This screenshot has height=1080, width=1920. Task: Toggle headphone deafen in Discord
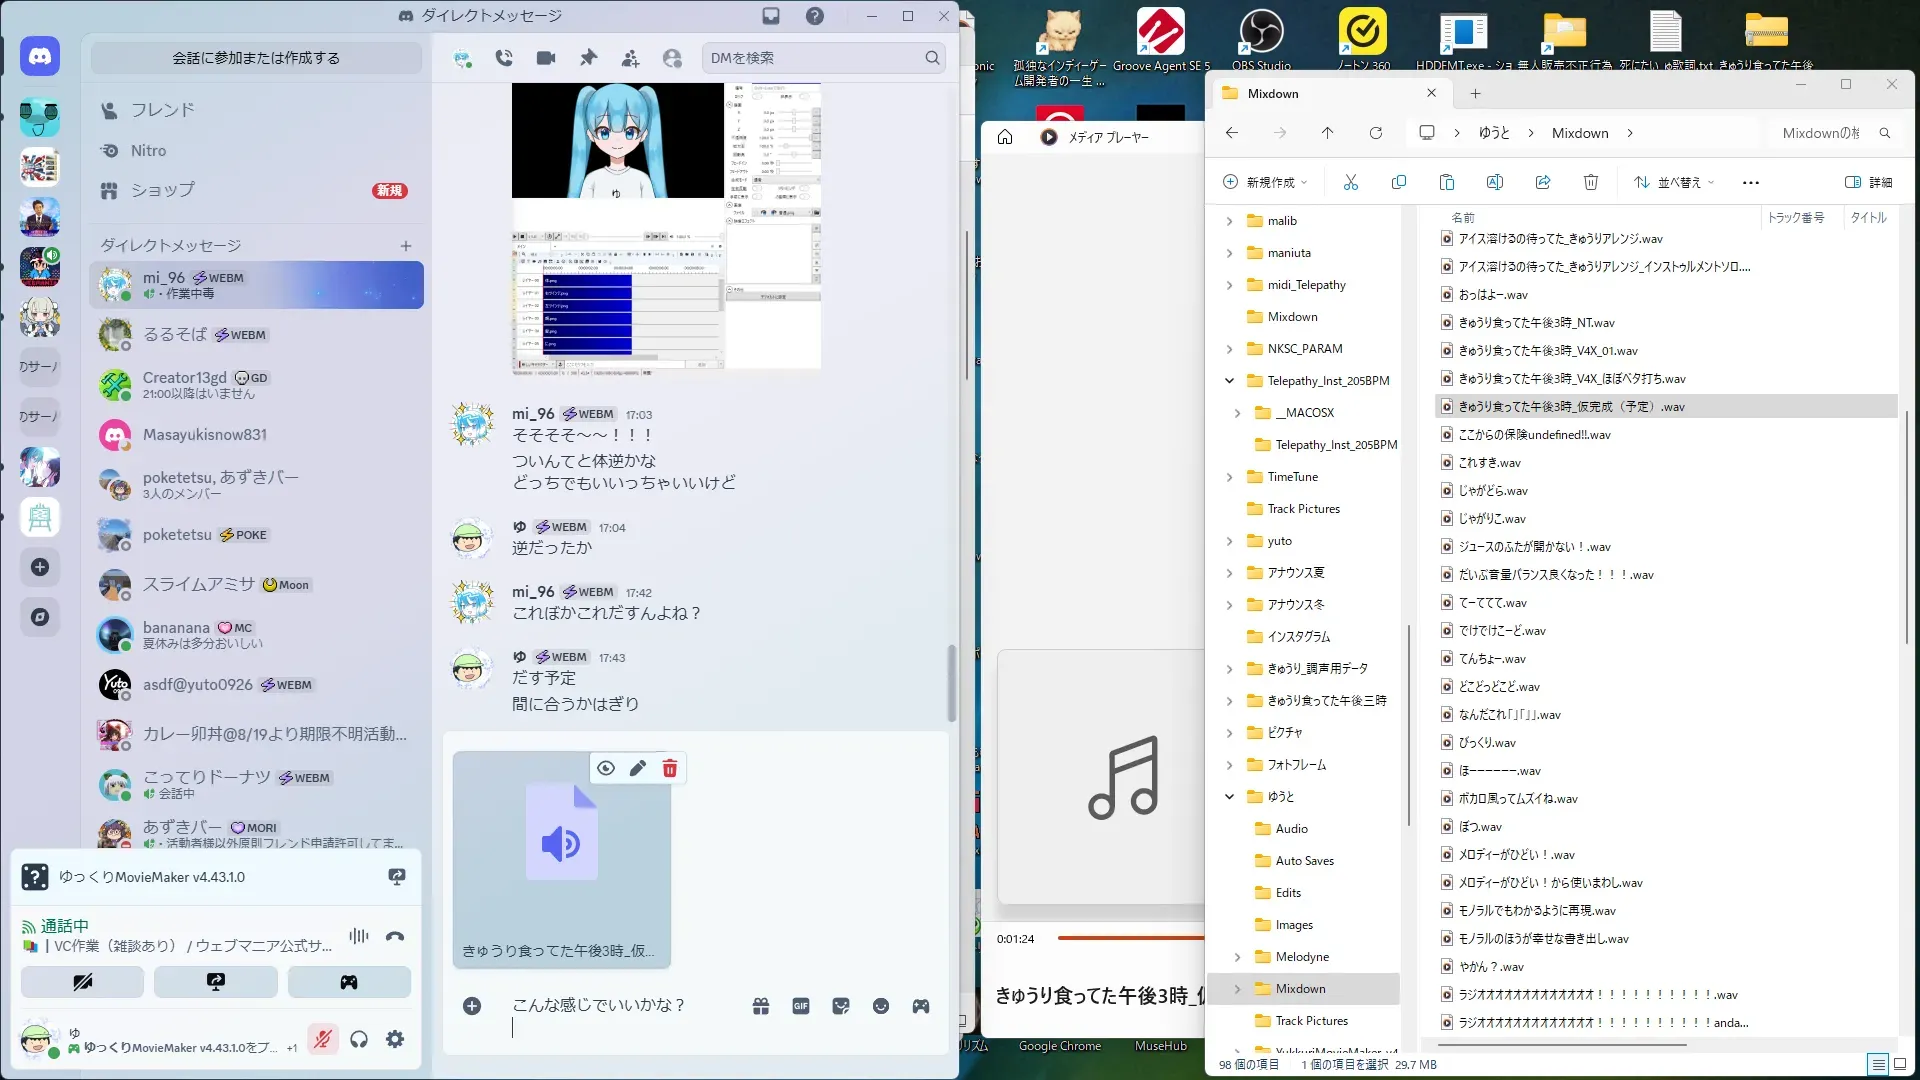[359, 1040]
